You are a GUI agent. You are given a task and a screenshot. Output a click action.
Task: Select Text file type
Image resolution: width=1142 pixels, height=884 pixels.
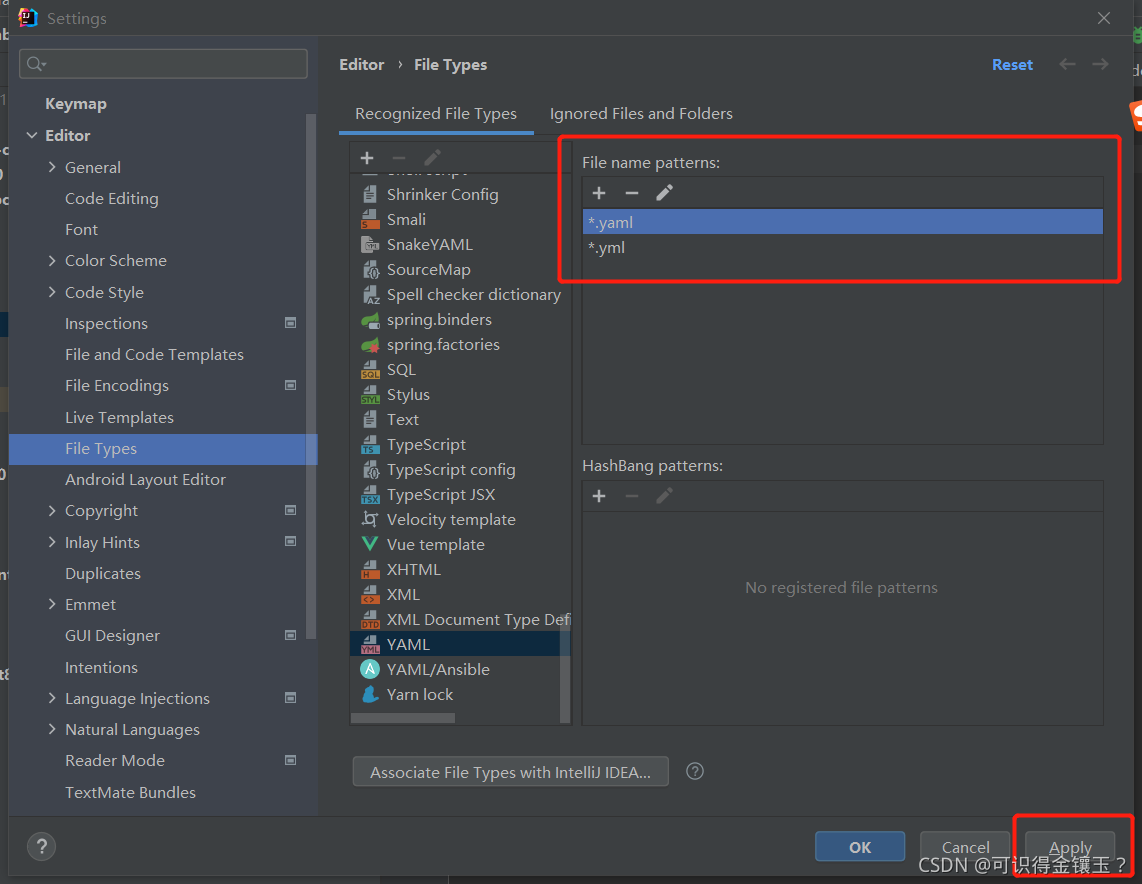click(460, 419)
